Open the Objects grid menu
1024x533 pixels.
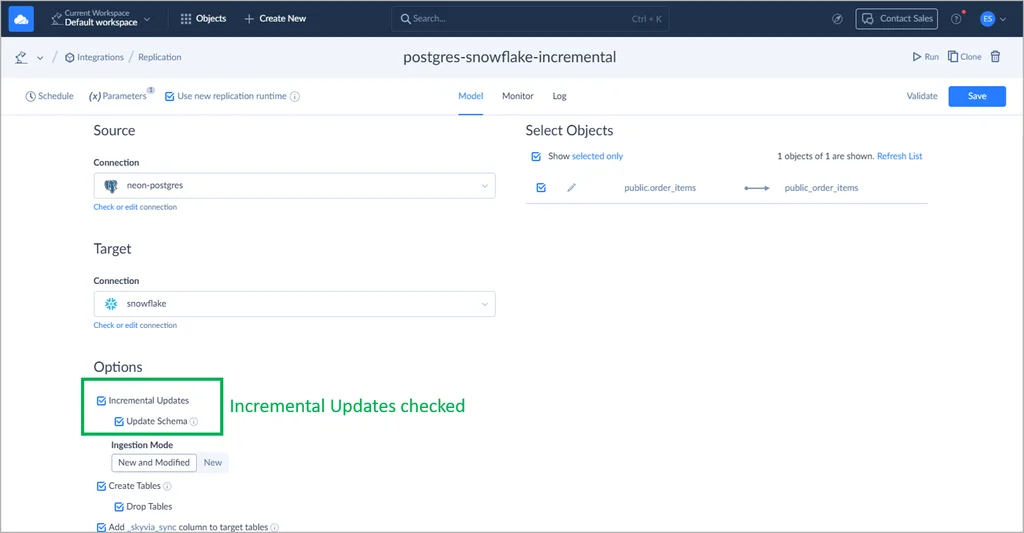(203, 18)
